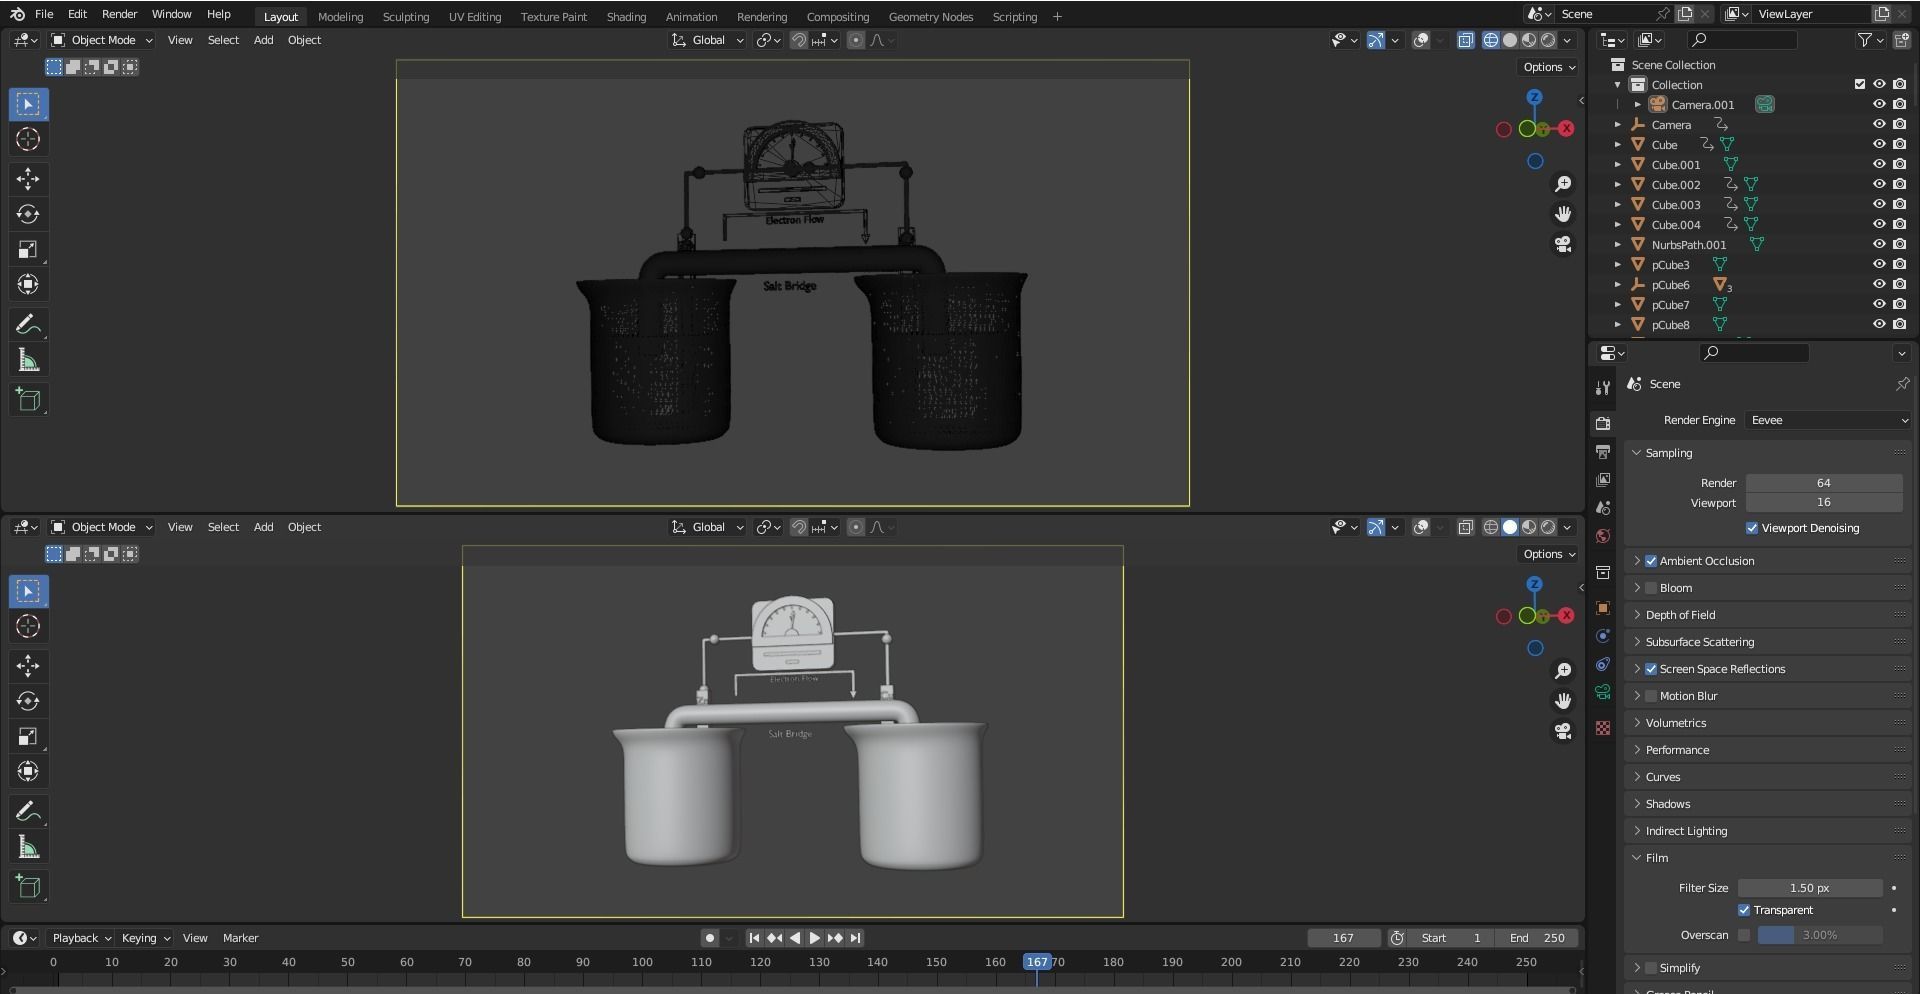Adjust Viewport samples field showing 16

[x=1824, y=503]
